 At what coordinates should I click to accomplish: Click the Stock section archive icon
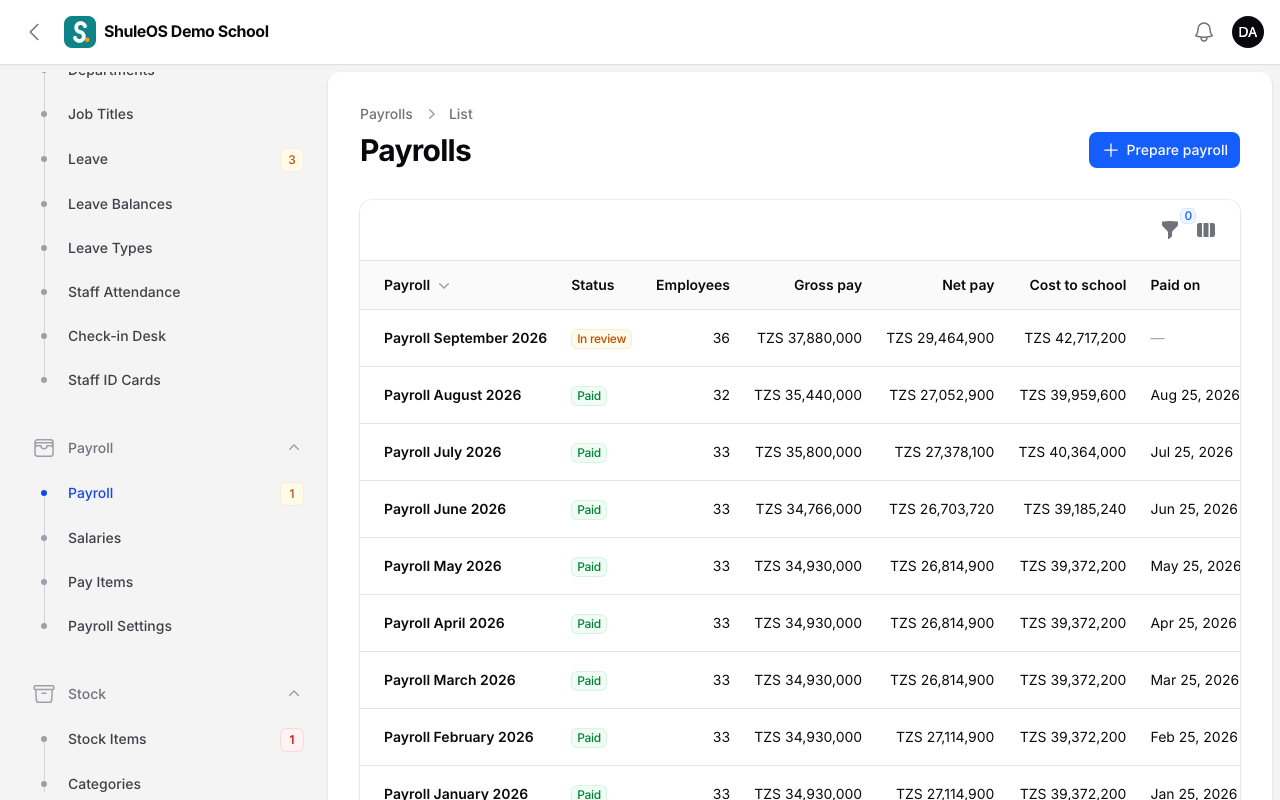(44, 694)
